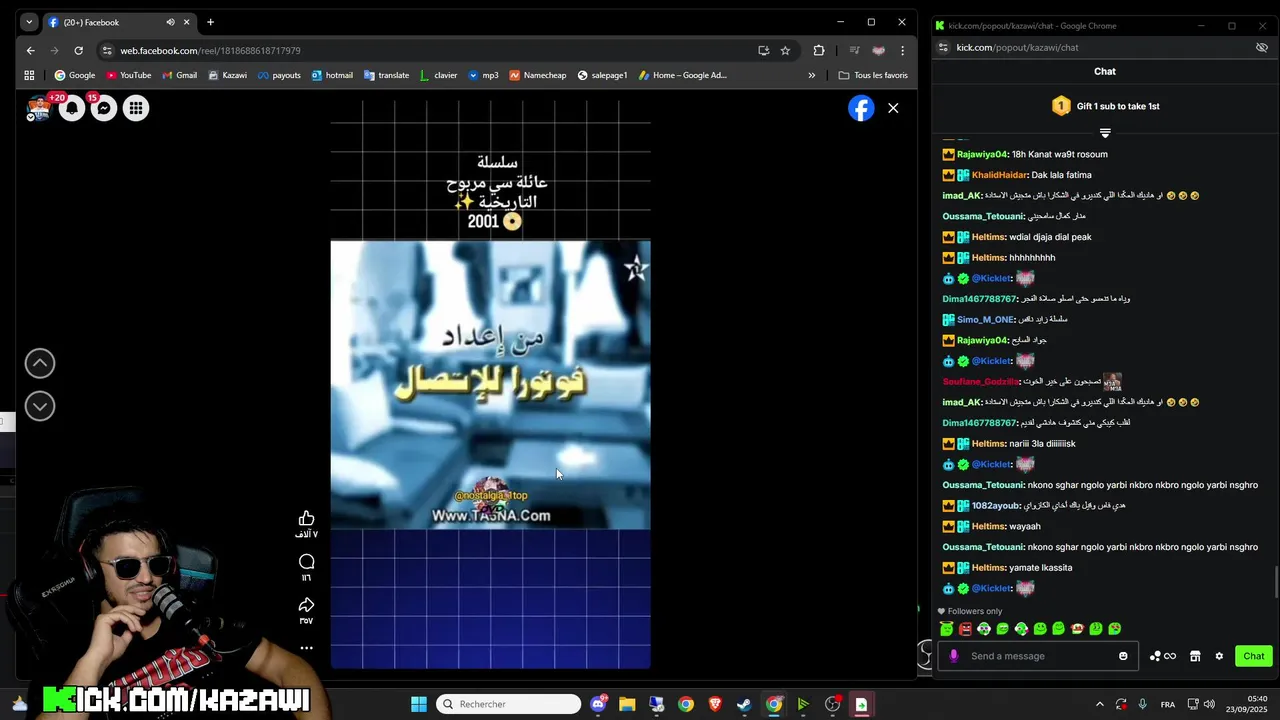This screenshot has height=720, width=1280.
Task: Click the first green halo emote
Action: [x=947, y=629]
